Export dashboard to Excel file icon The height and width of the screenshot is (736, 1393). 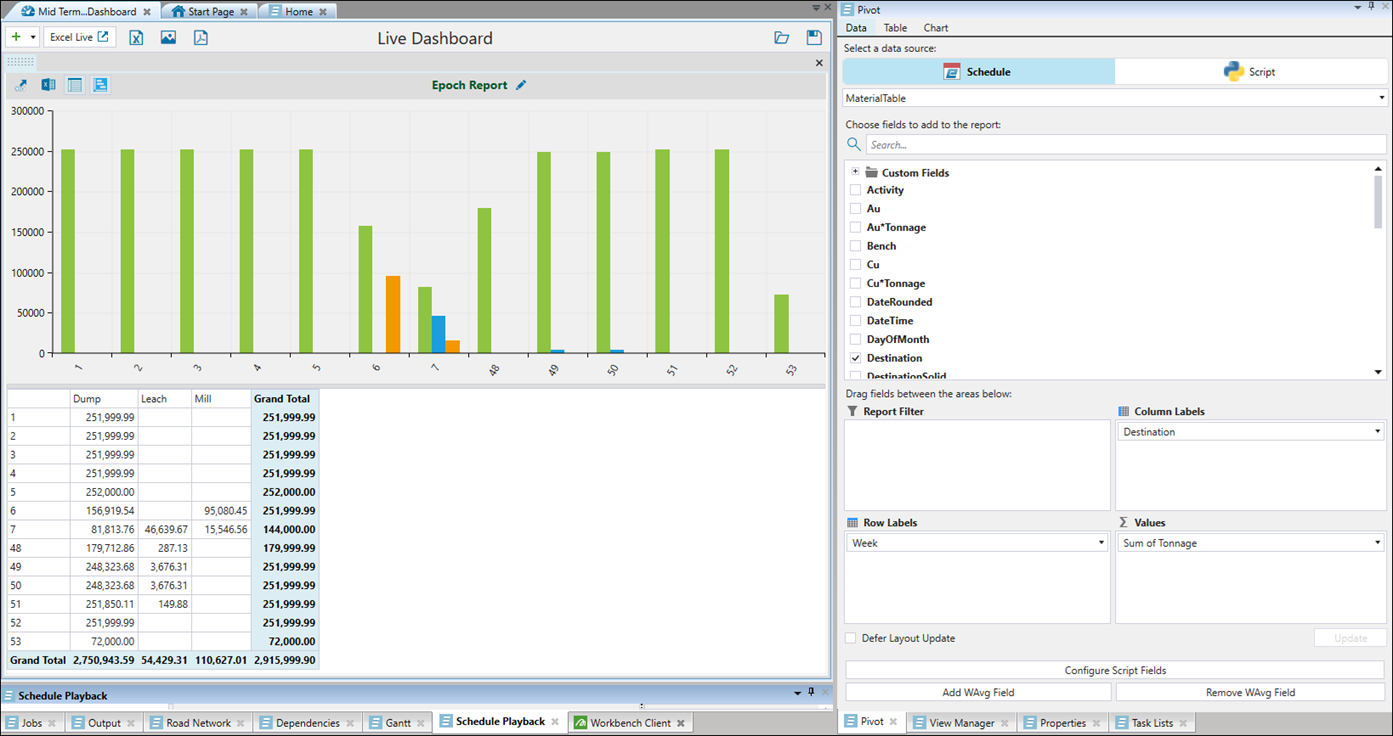coord(136,38)
